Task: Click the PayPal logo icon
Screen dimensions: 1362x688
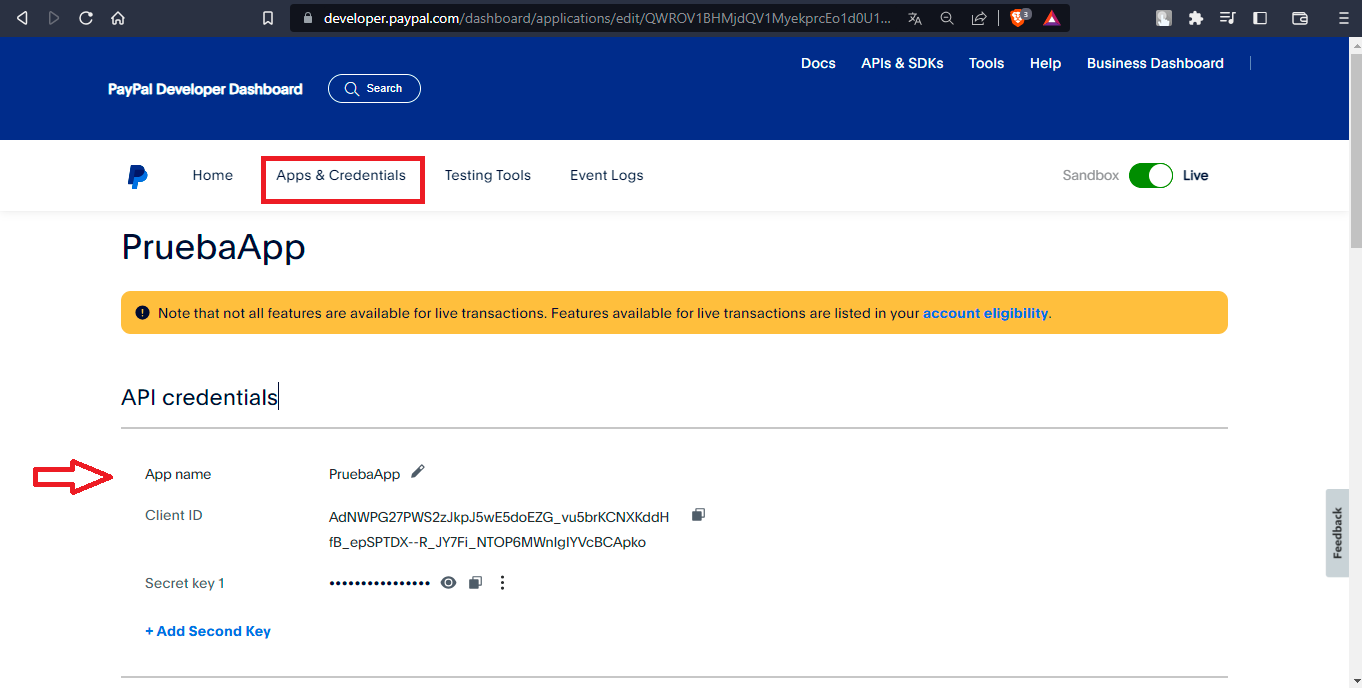Action: [137, 177]
